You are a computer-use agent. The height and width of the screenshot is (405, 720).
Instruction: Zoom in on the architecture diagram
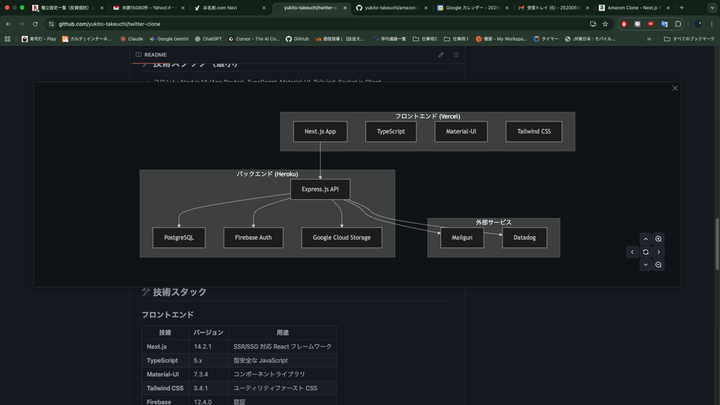click(659, 239)
